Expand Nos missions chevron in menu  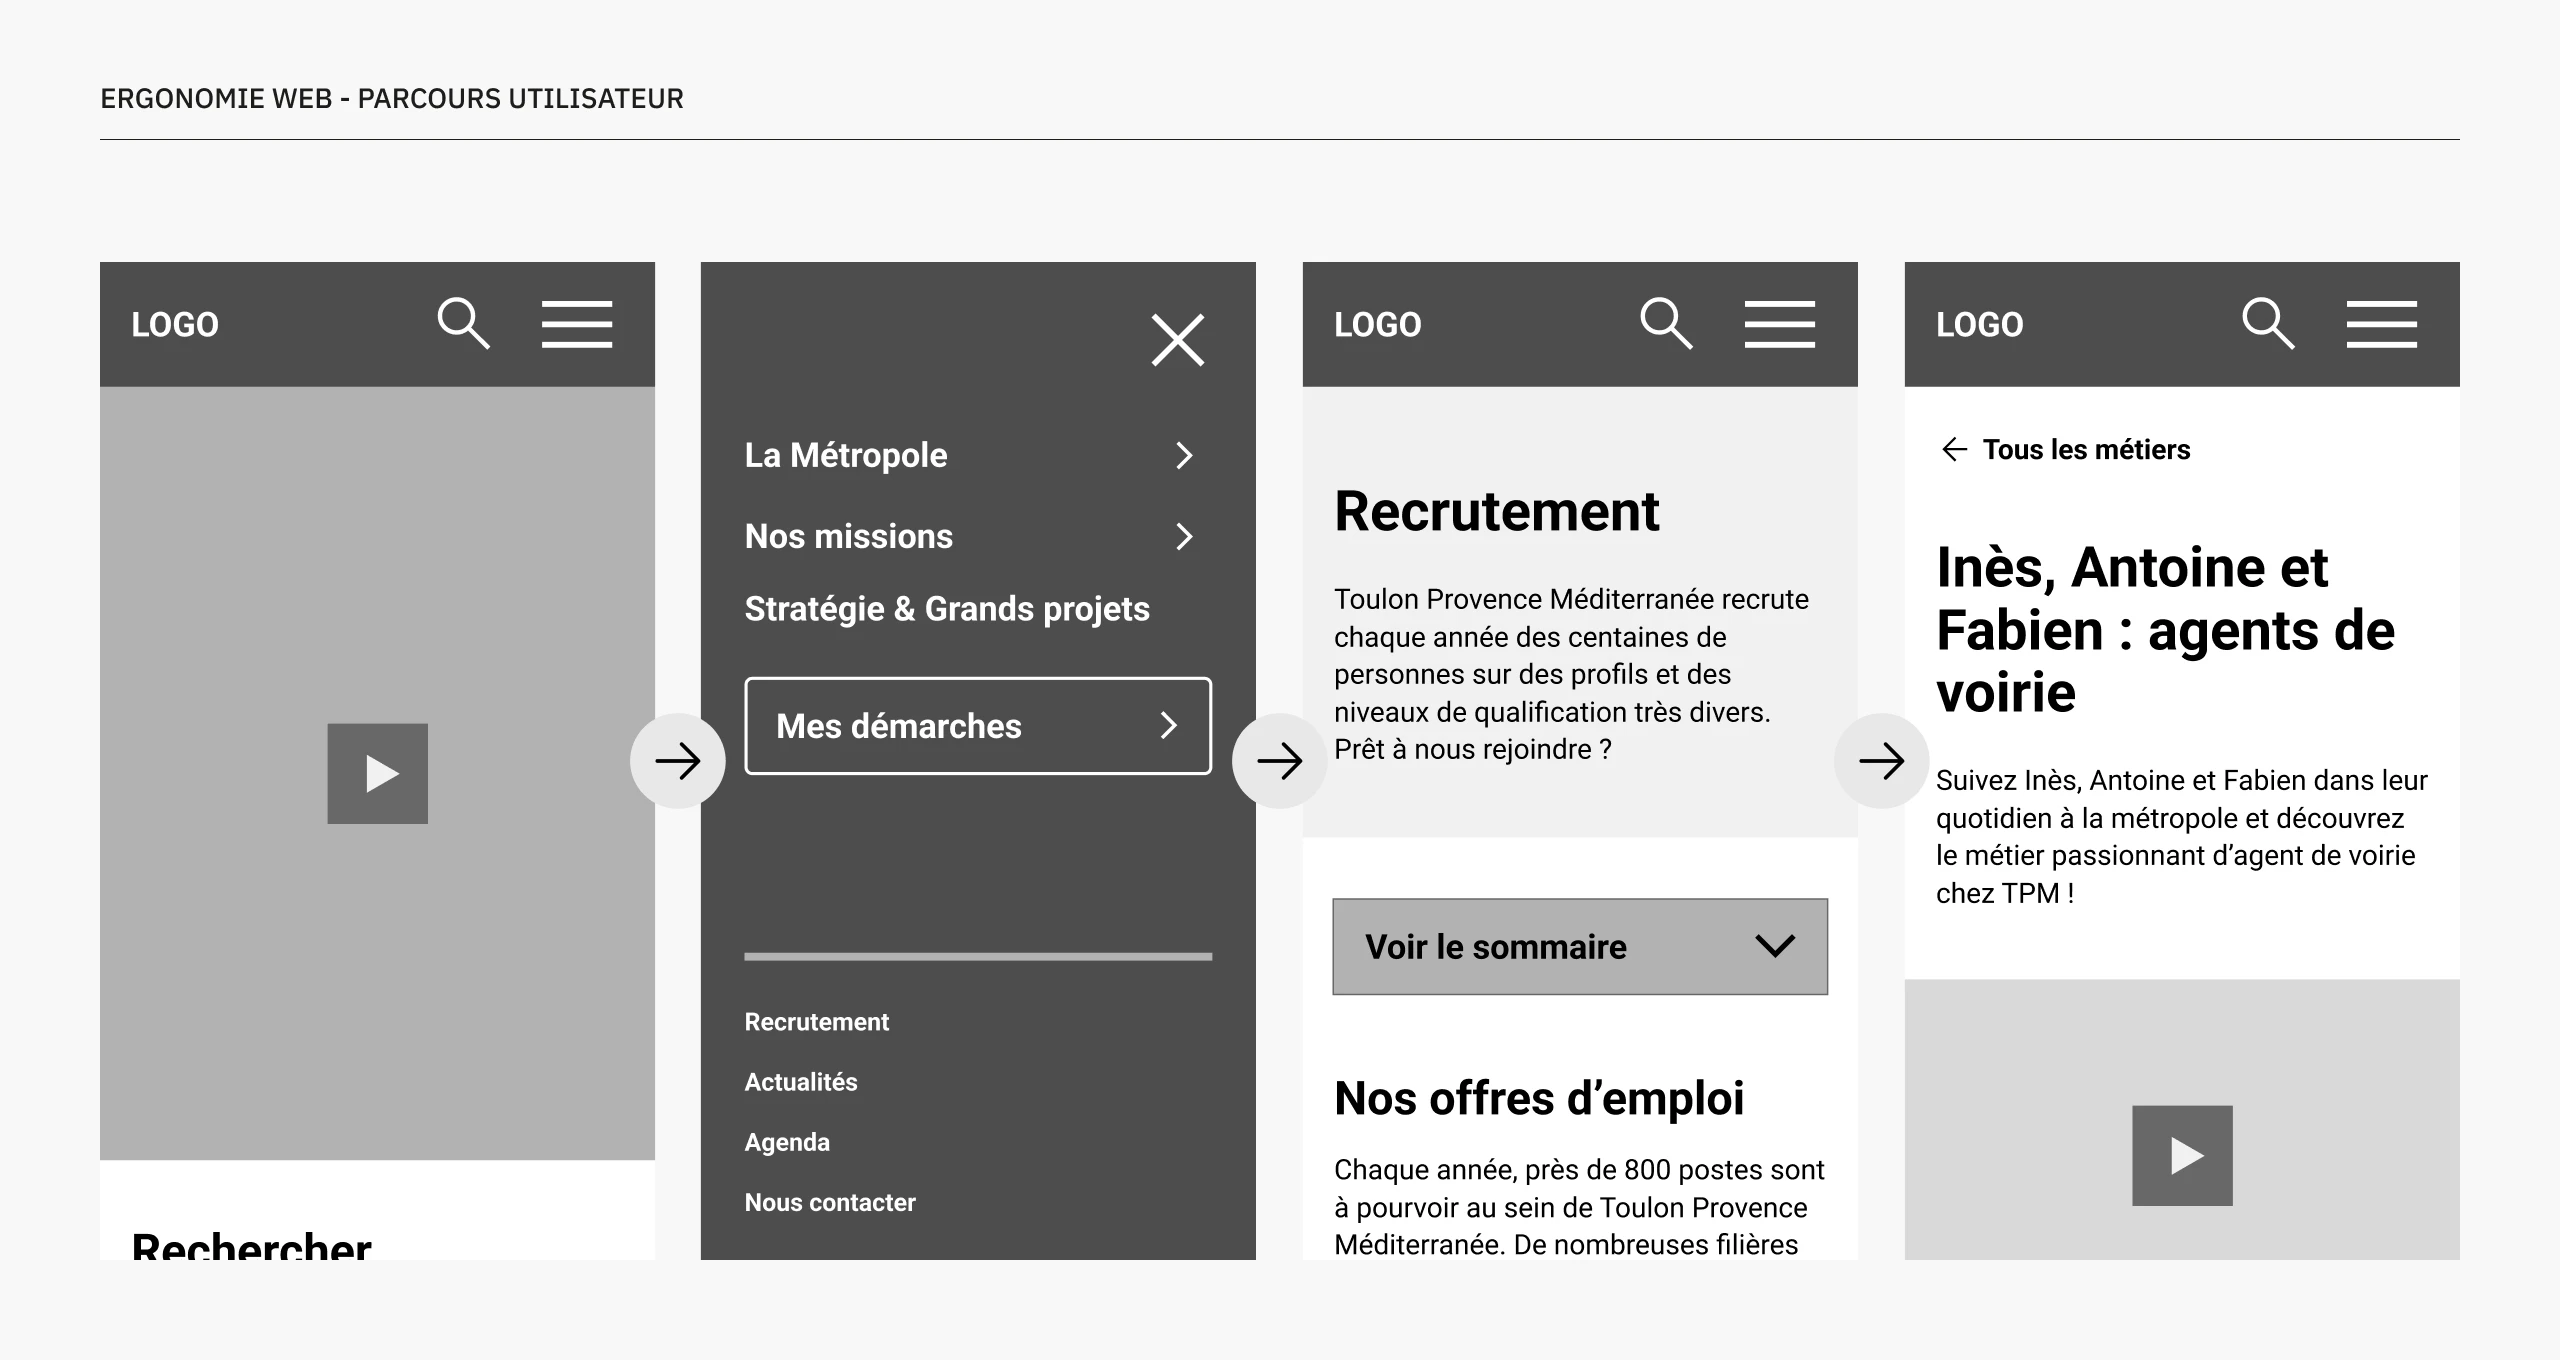coord(1184,537)
